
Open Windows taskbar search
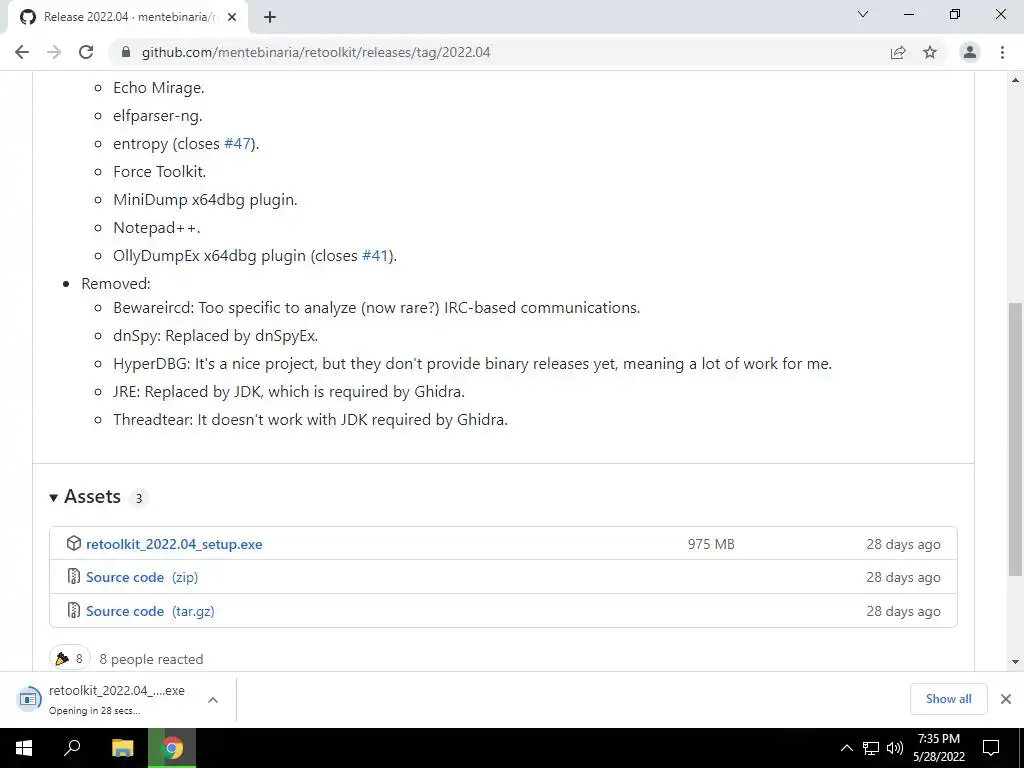[x=72, y=748]
